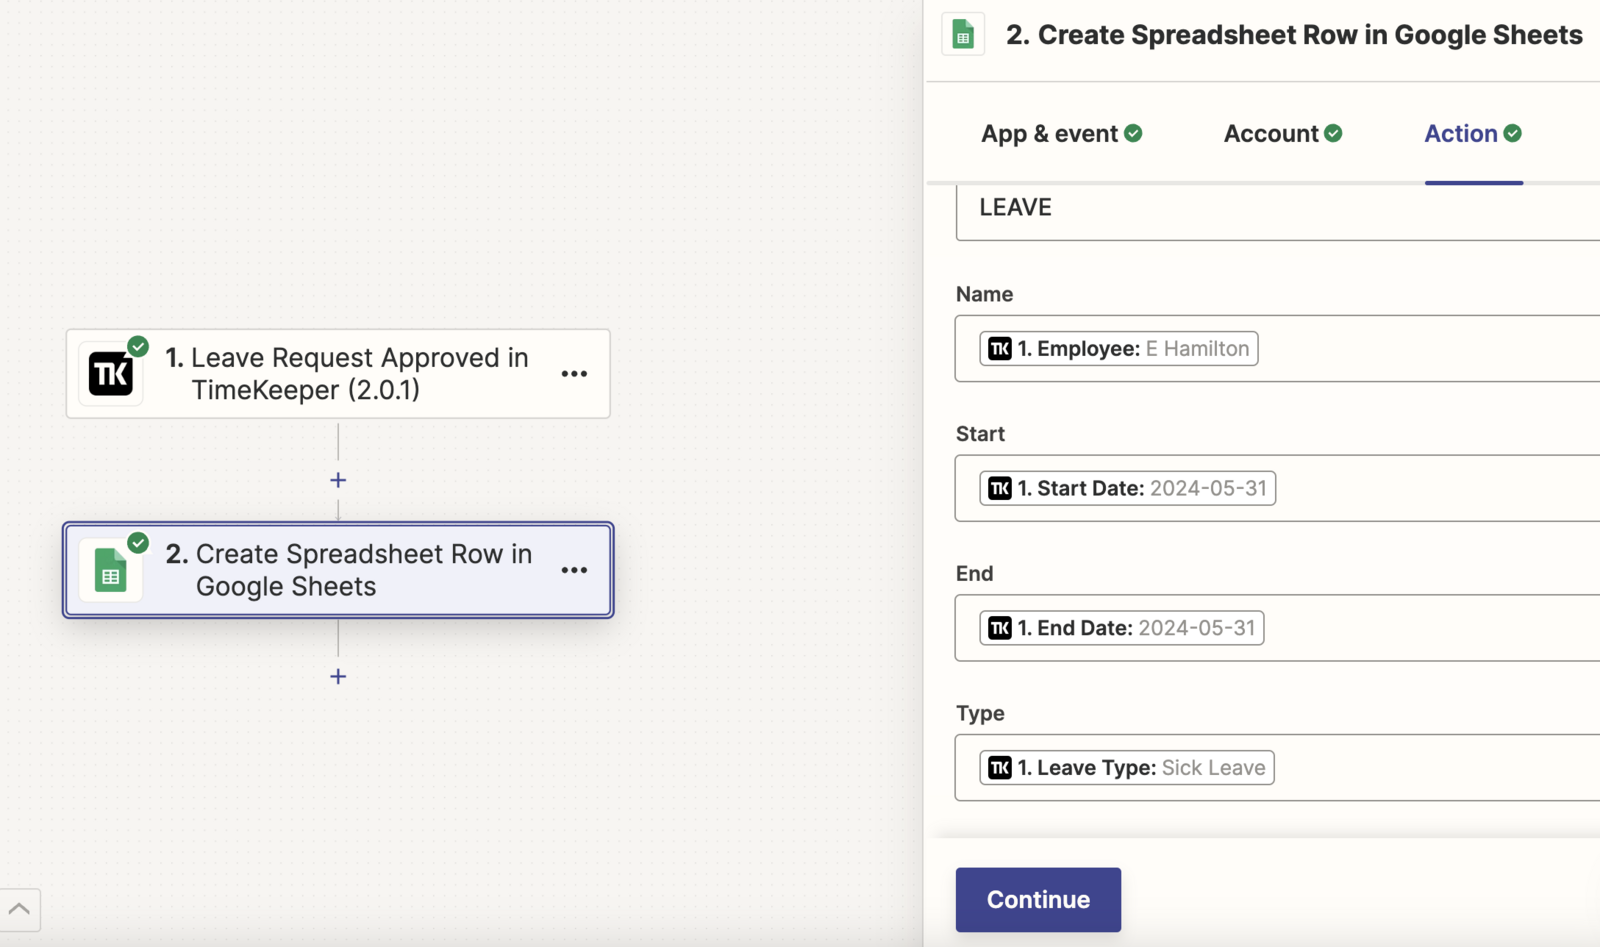Click the green check badge on step 2
This screenshot has width=1600, height=947.
pyautogui.click(x=138, y=542)
